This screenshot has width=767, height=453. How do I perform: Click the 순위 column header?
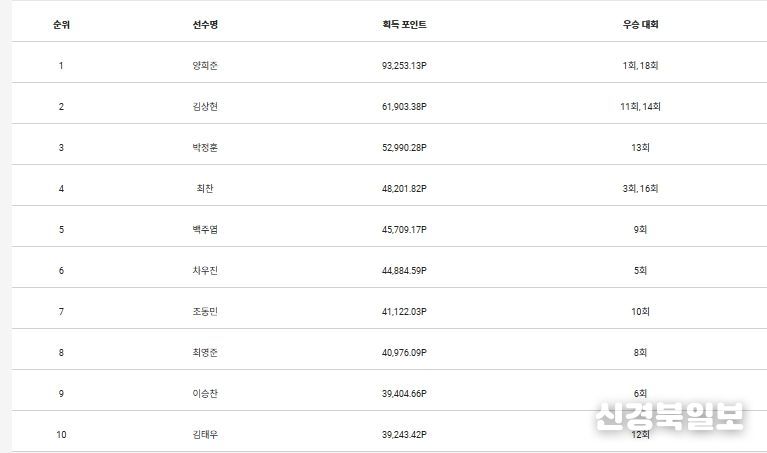coord(61,24)
